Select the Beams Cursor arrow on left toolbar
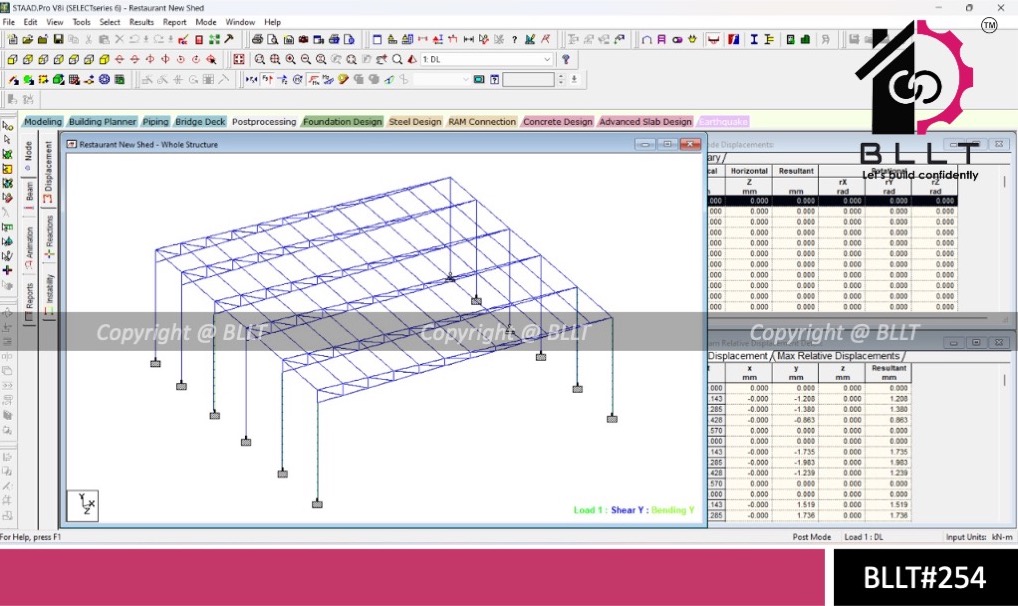1018x606 pixels. tap(7, 140)
